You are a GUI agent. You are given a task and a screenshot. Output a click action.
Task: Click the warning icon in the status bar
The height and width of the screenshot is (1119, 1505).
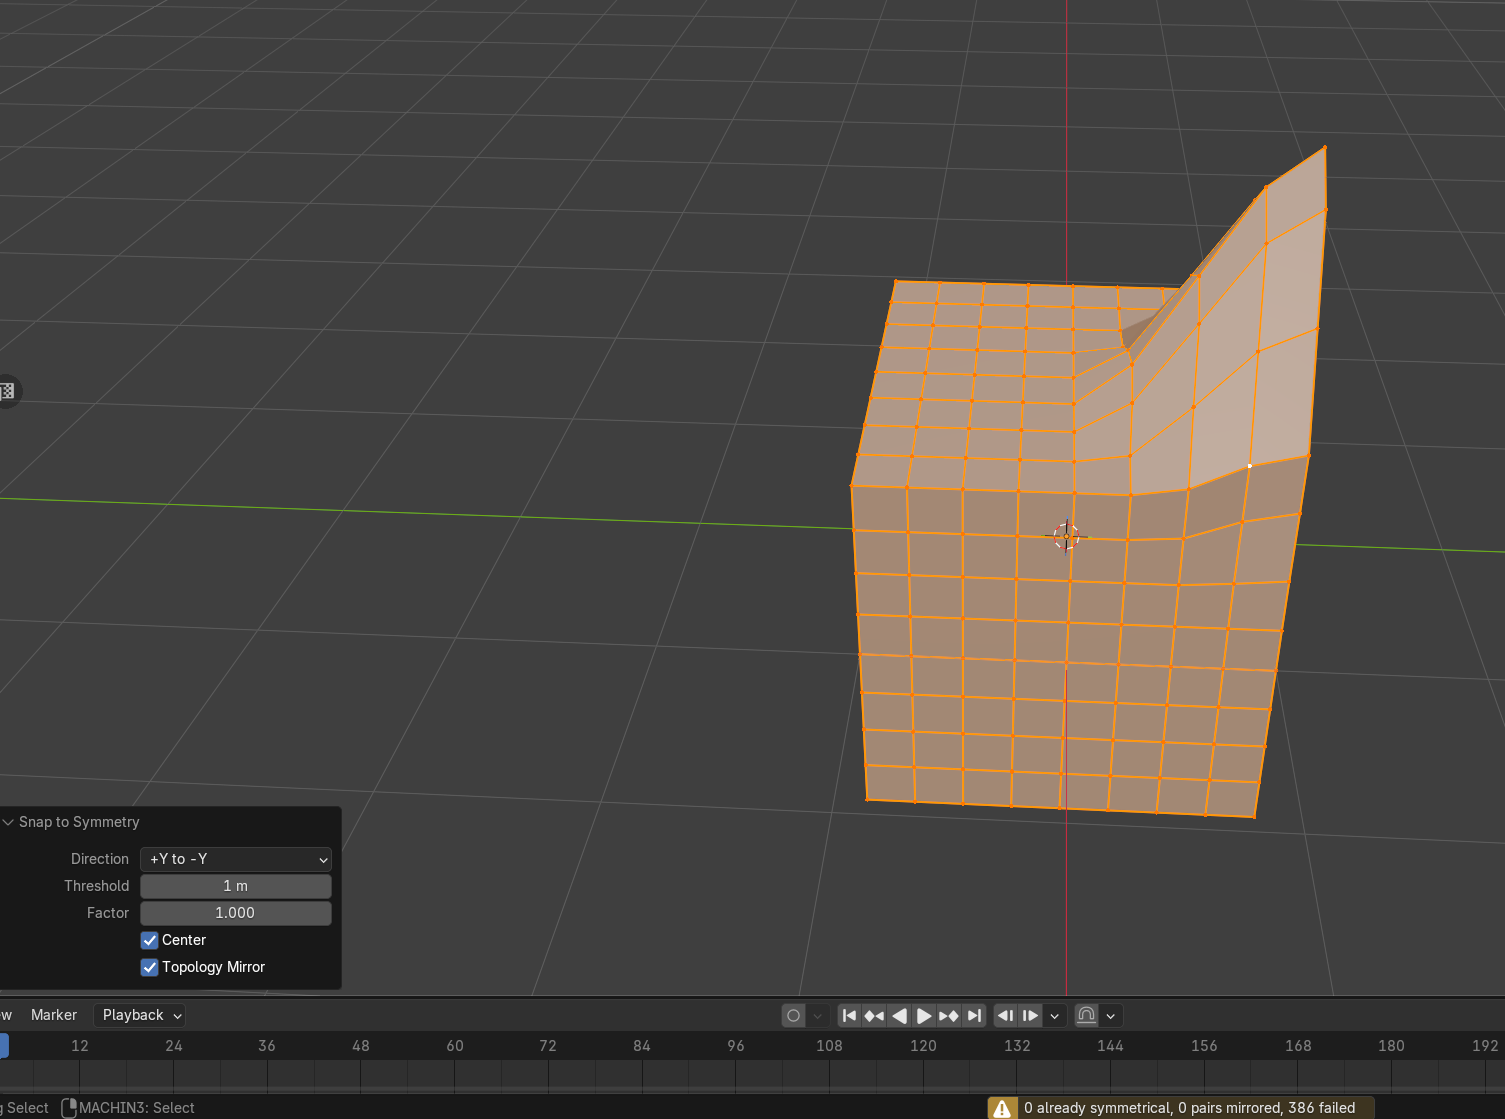(x=1002, y=1108)
